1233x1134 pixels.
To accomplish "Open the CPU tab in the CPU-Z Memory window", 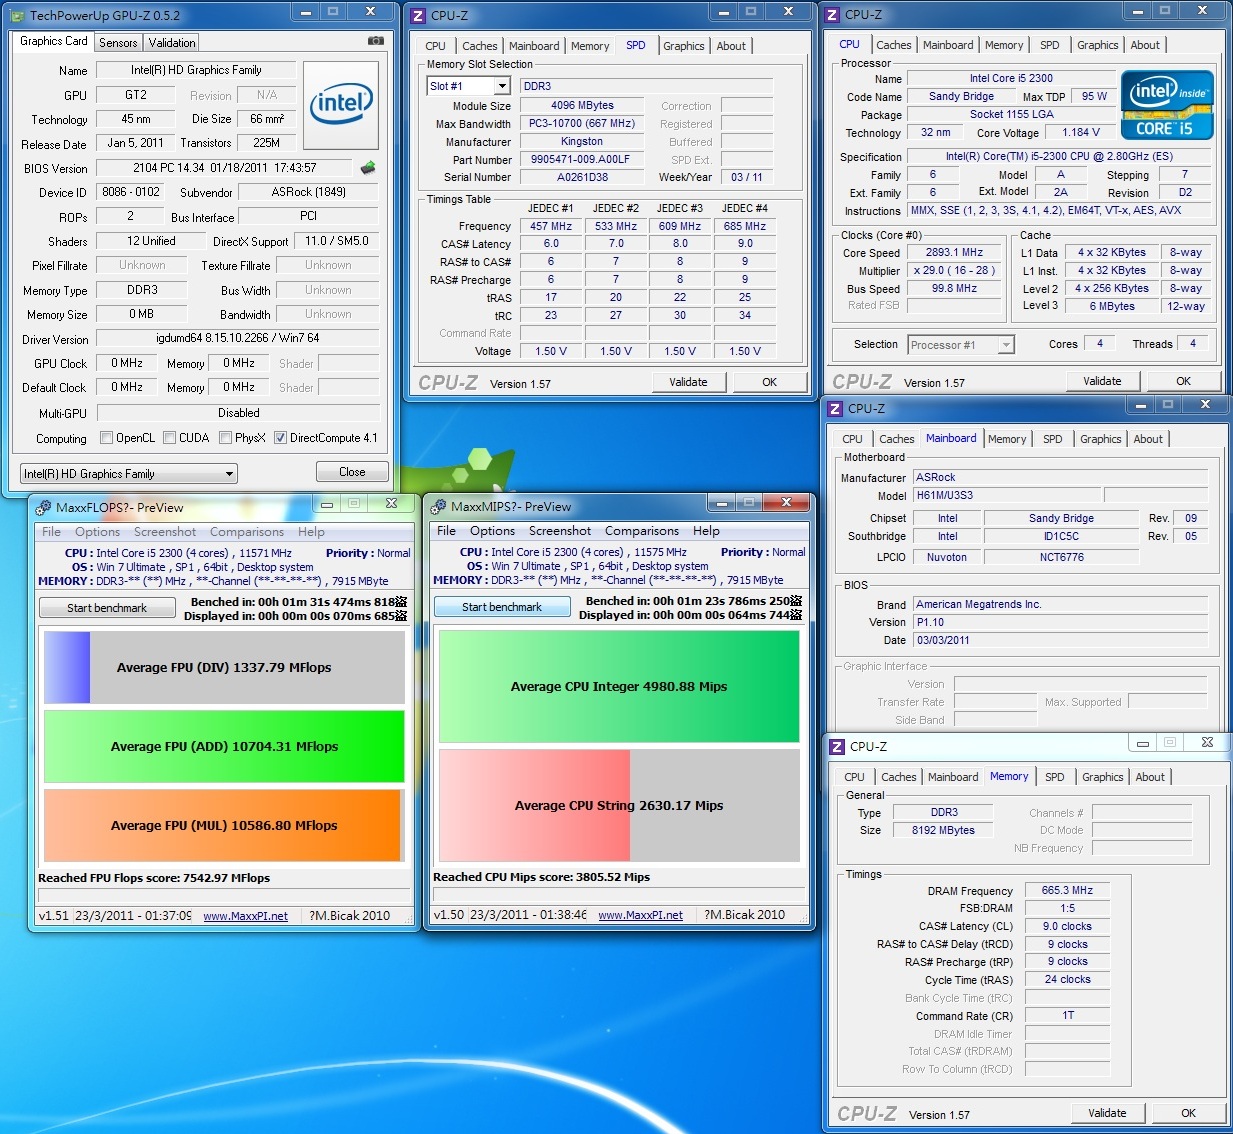I will pyautogui.click(x=854, y=777).
